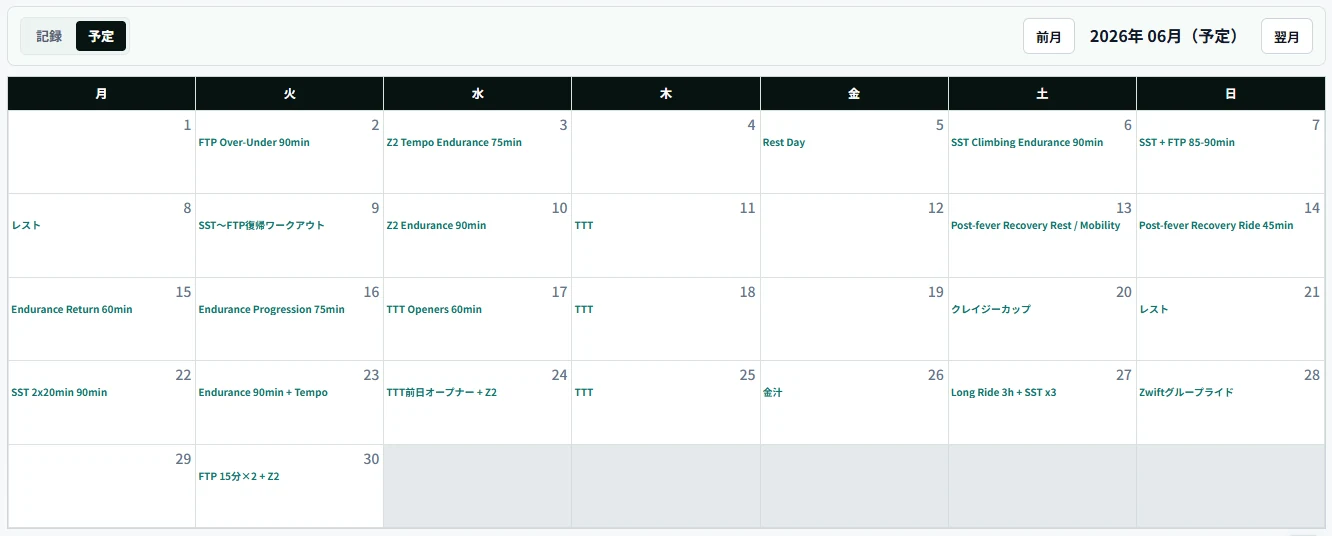Open TTT Openers 60min entry

coord(434,309)
